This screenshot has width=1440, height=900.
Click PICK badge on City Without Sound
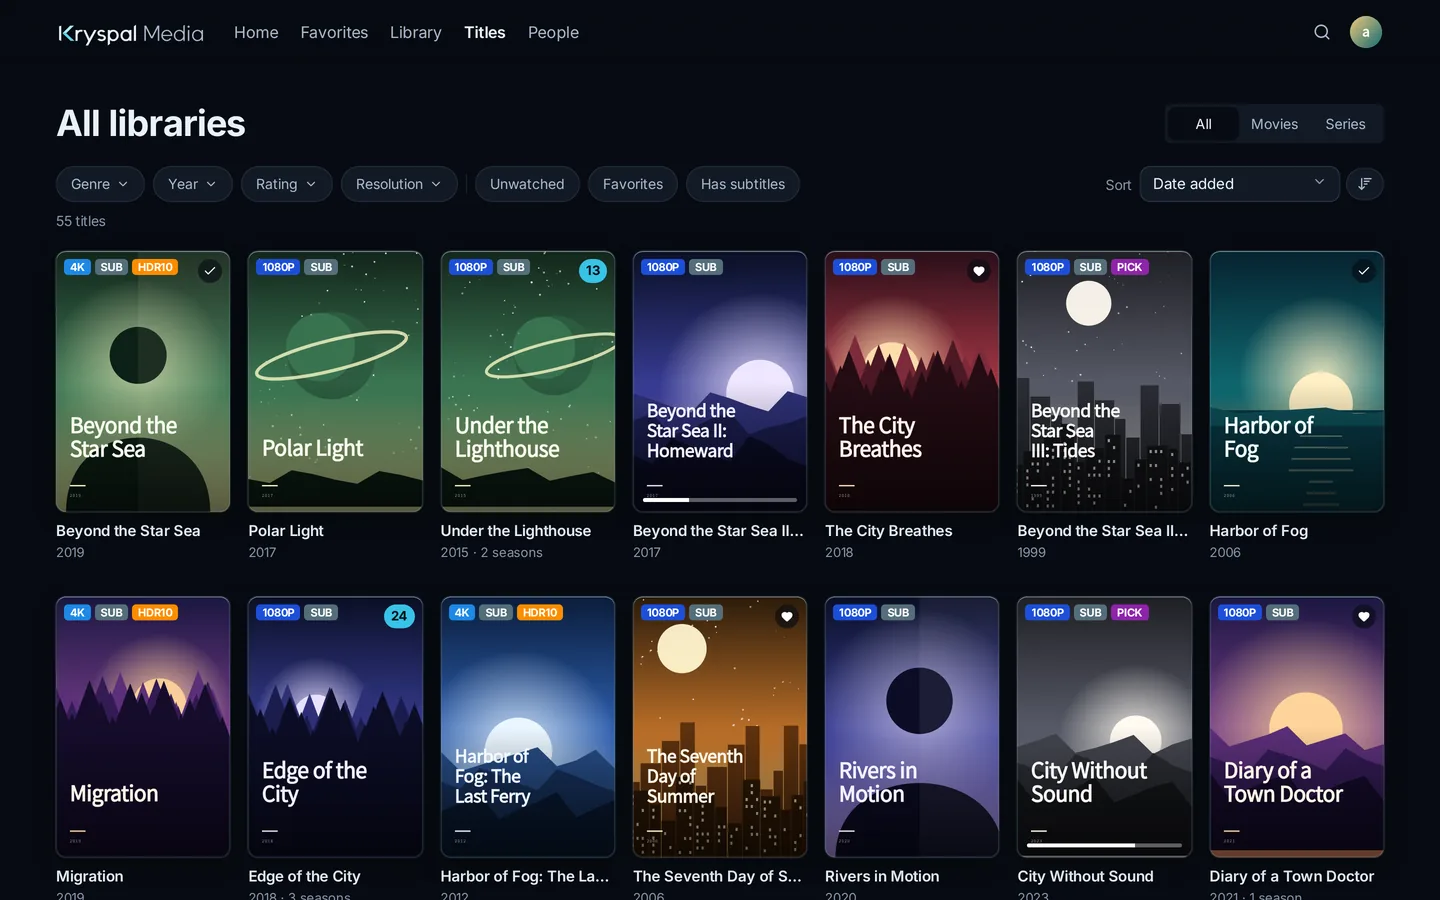click(1129, 612)
